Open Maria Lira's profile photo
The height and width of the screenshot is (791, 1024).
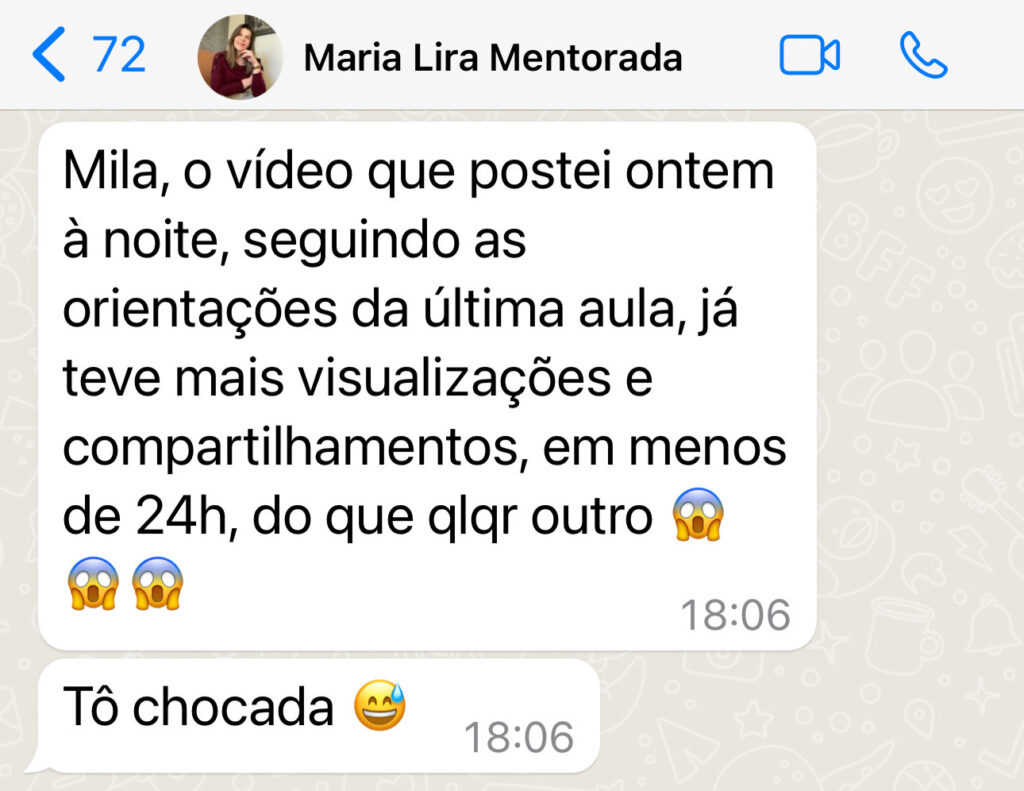pyautogui.click(x=240, y=57)
